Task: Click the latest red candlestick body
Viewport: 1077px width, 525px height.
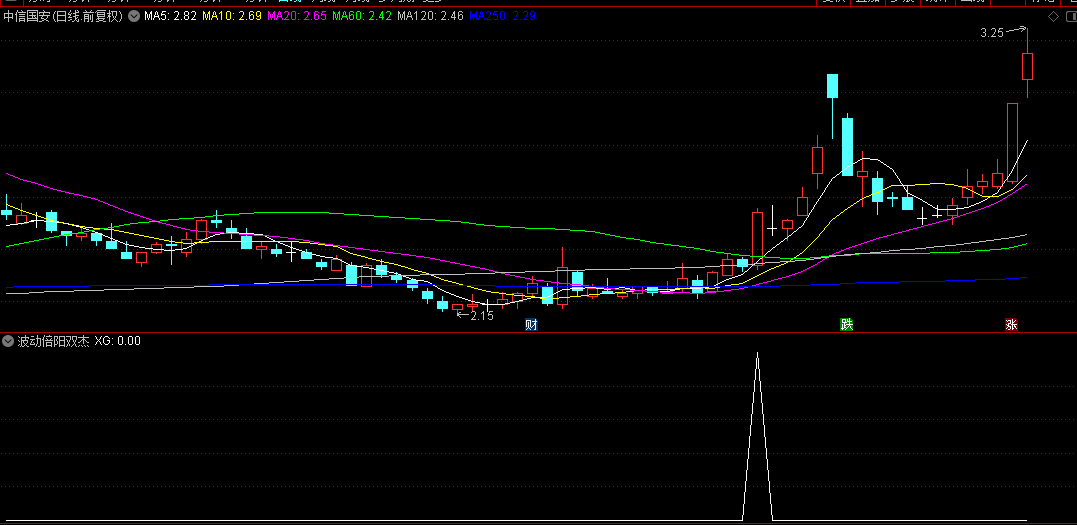Action: click(x=1028, y=67)
